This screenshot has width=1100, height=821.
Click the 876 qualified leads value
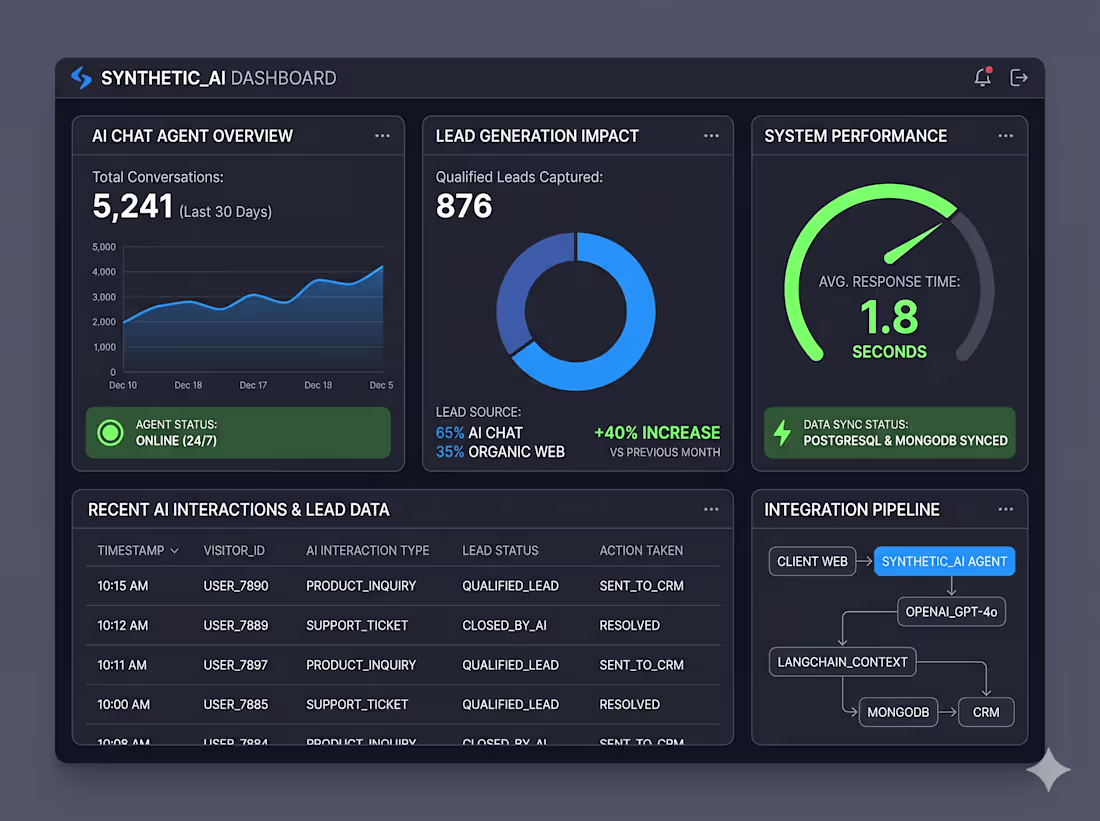464,206
